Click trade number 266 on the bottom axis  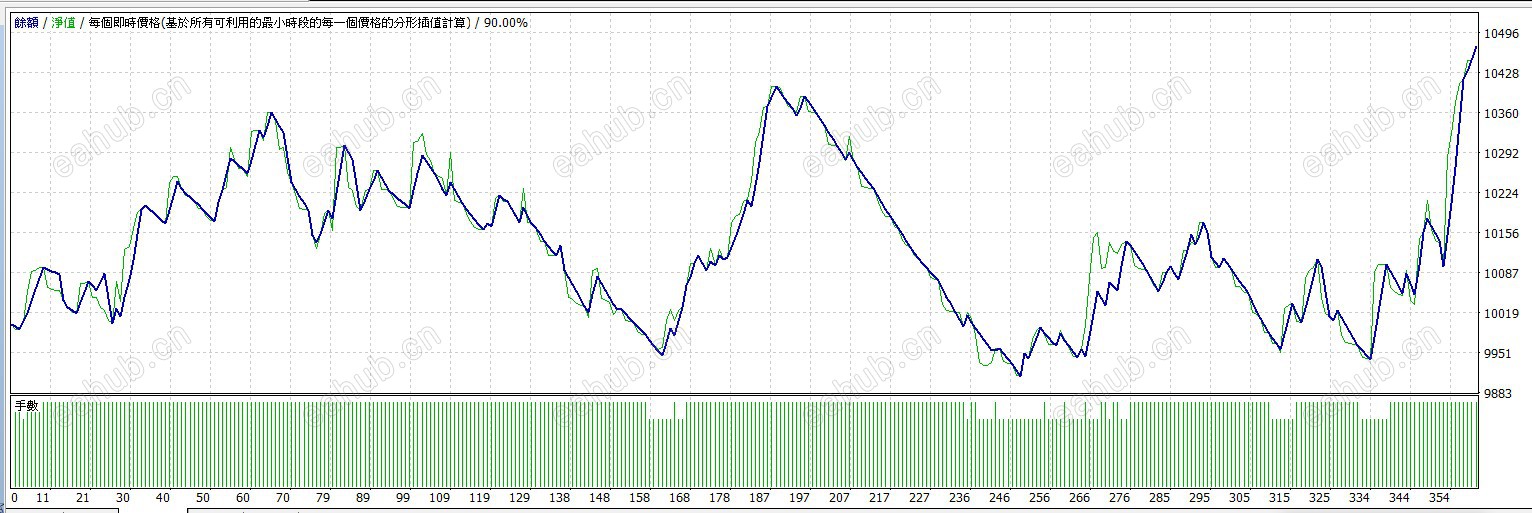(1079, 498)
